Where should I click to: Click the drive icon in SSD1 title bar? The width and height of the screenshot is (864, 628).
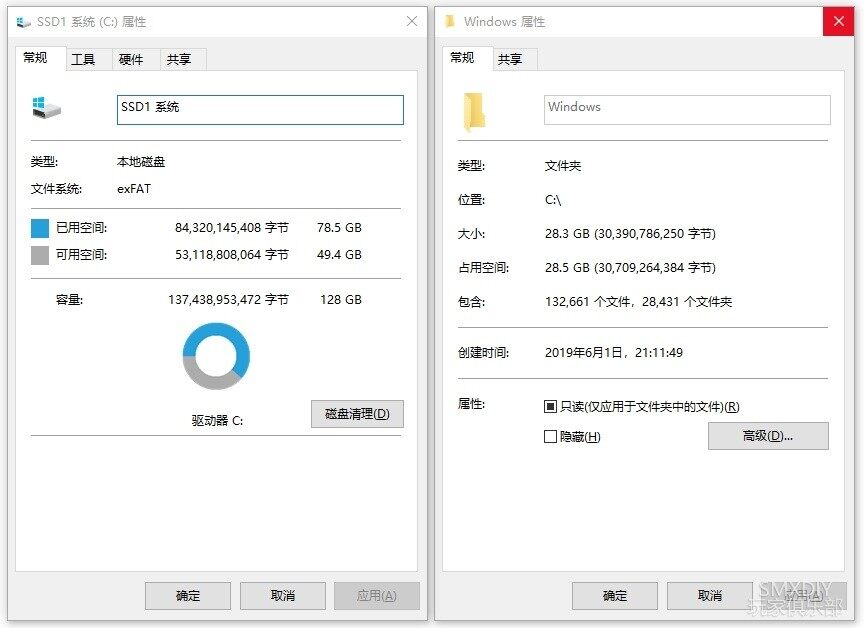tap(24, 22)
